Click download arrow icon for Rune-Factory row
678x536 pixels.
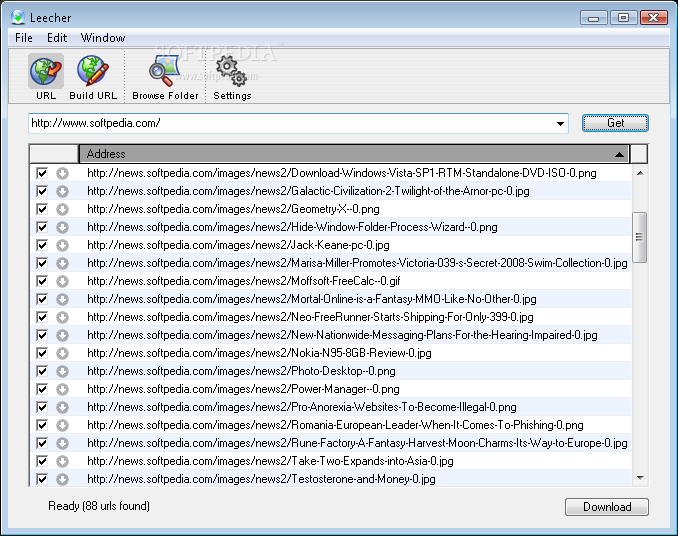coord(62,443)
